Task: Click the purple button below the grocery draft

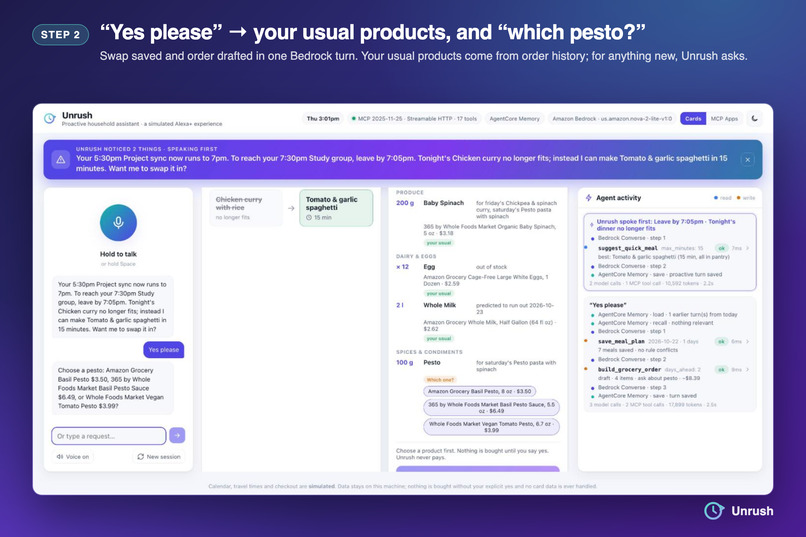Action: 478,469
